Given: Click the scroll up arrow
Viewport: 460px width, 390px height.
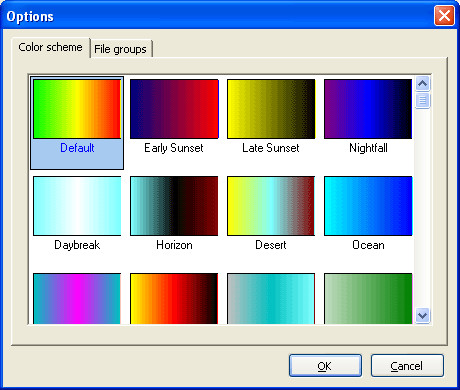Looking at the screenshot, I should (x=423, y=83).
